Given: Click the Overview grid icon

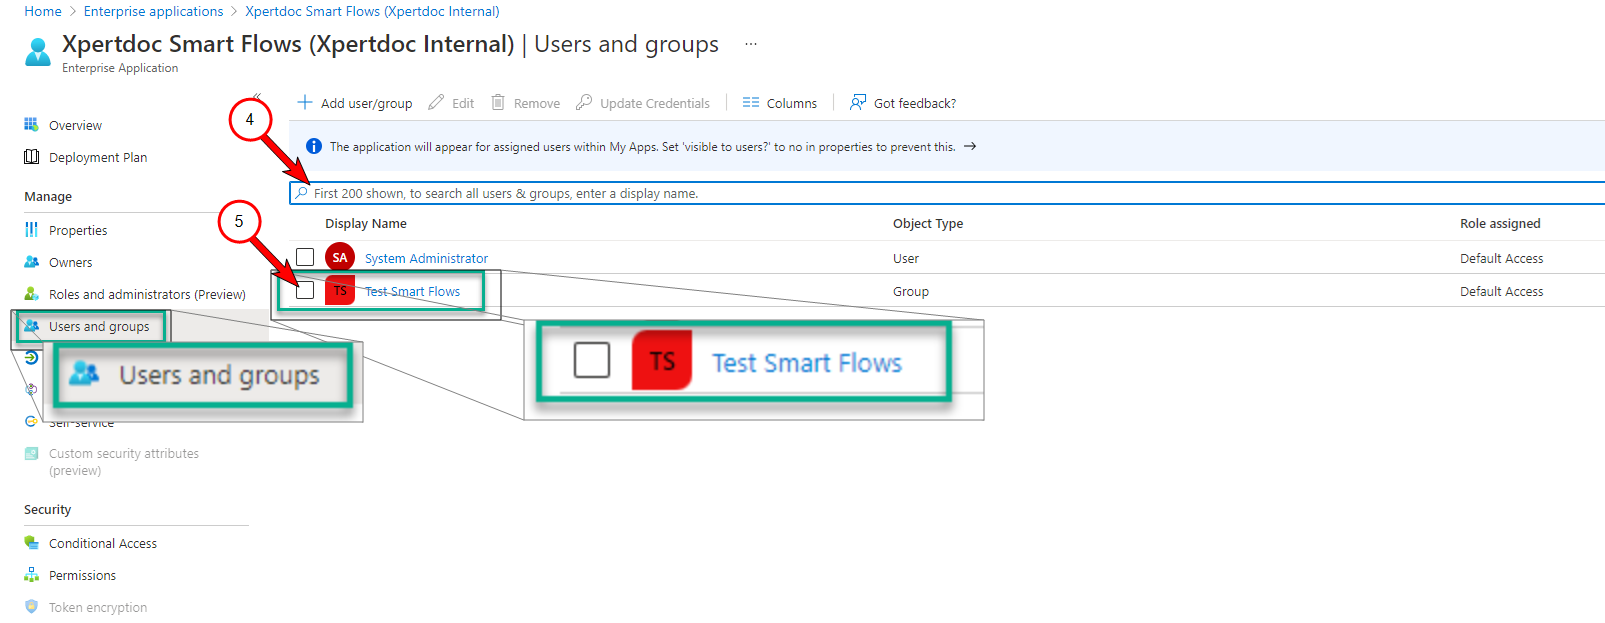Looking at the screenshot, I should click(x=31, y=125).
